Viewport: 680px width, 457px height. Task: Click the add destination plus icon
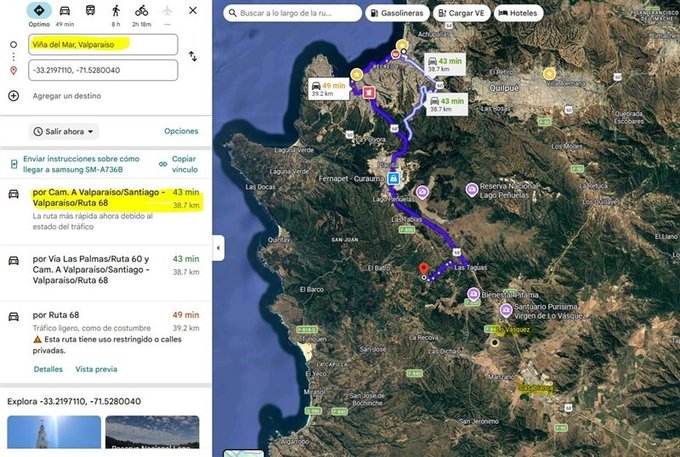pyautogui.click(x=13, y=96)
